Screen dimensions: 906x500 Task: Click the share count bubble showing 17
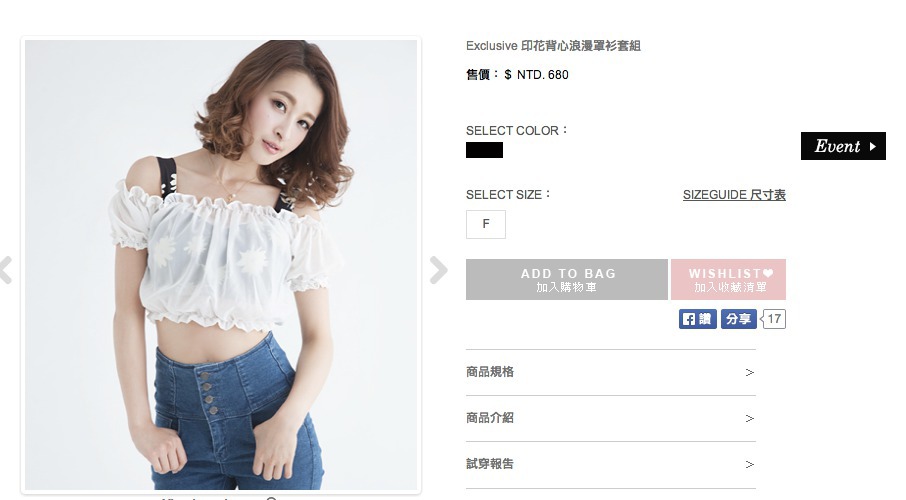pyautogui.click(x=775, y=319)
